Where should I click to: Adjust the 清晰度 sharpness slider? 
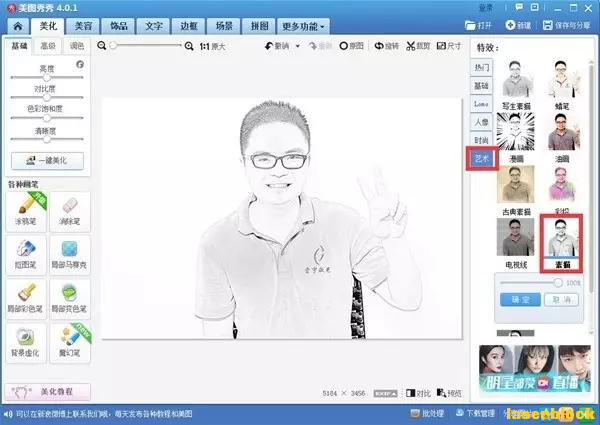pos(47,139)
